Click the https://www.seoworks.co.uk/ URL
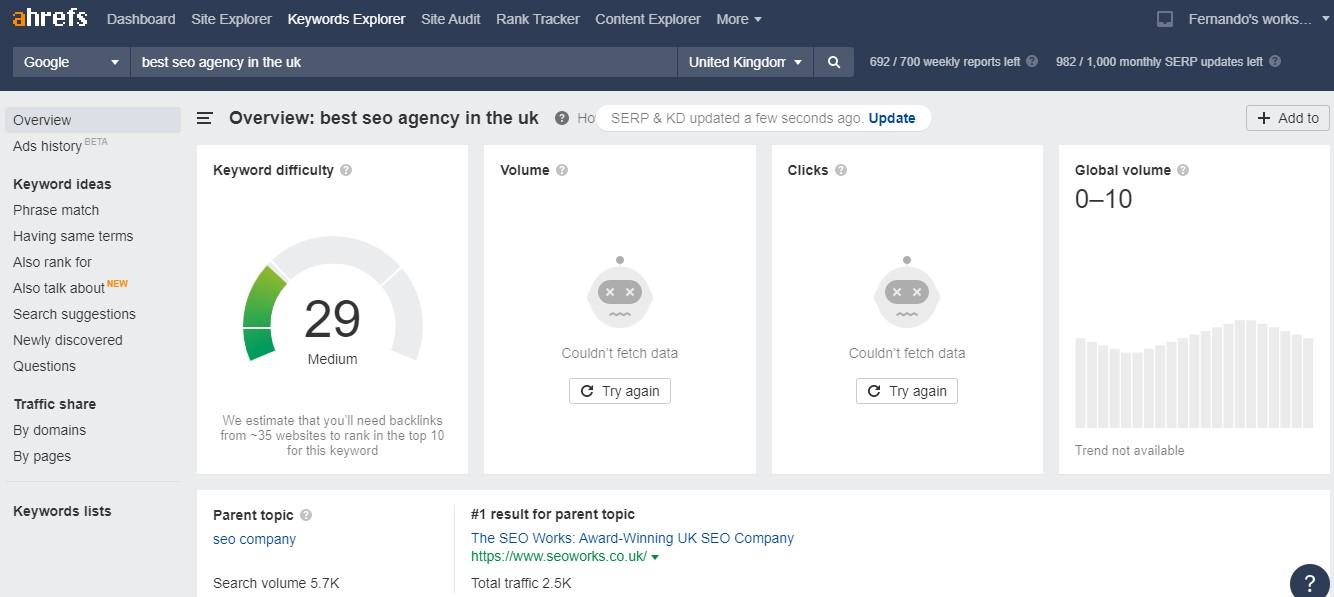Viewport: 1334px width, 597px height. click(559, 557)
